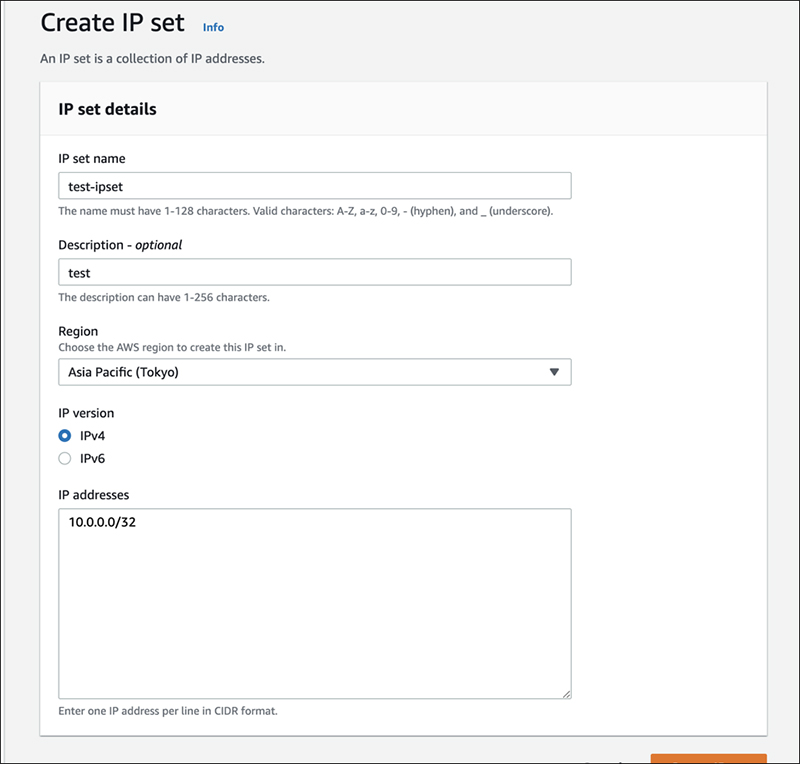Click the Description - optional label
This screenshot has width=800, height=764.
click(120, 244)
